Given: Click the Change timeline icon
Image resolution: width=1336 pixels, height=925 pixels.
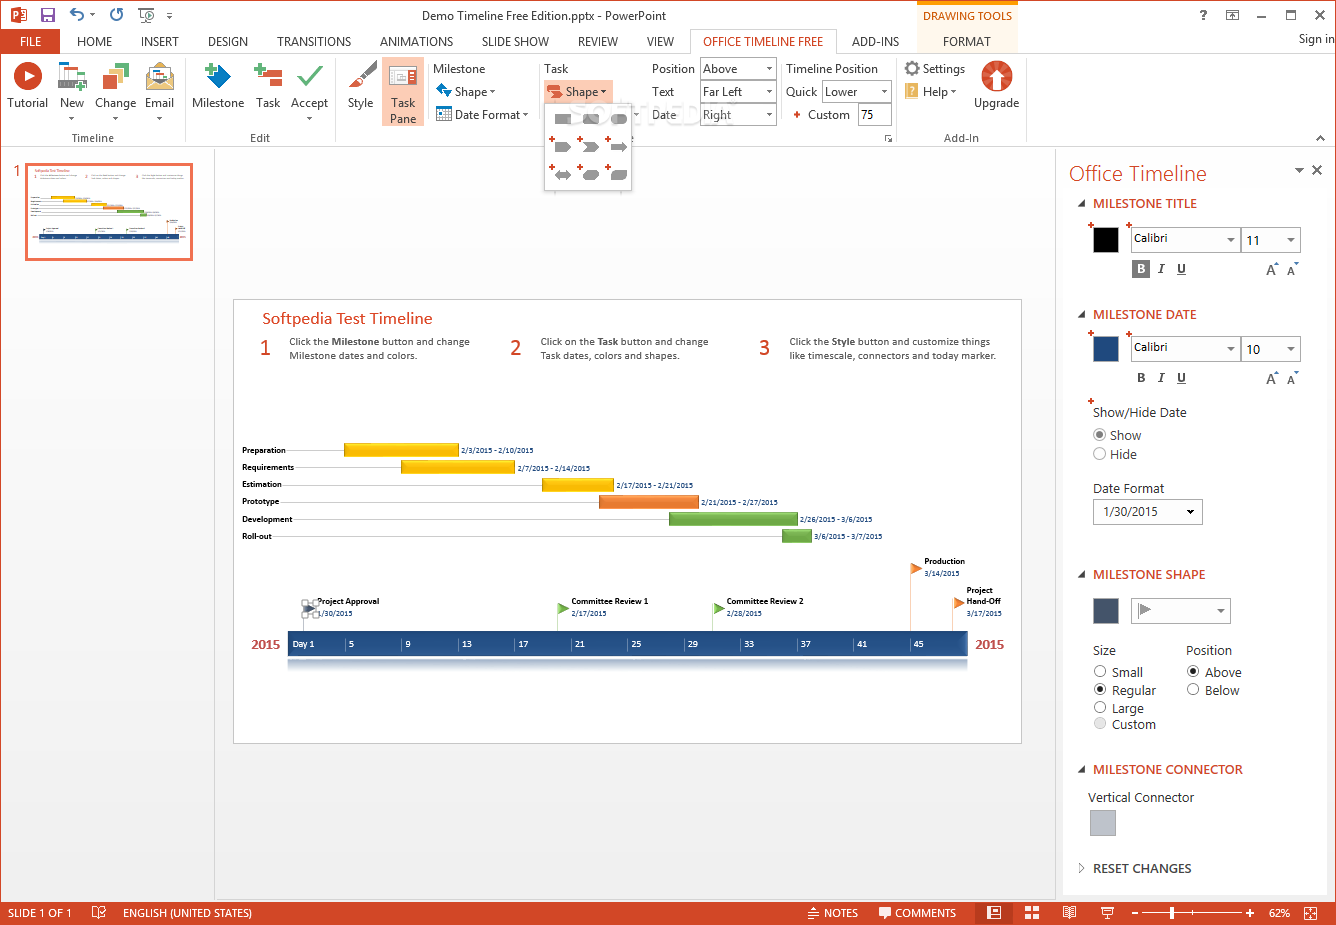Looking at the screenshot, I should pyautogui.click(x=116, y=76).
